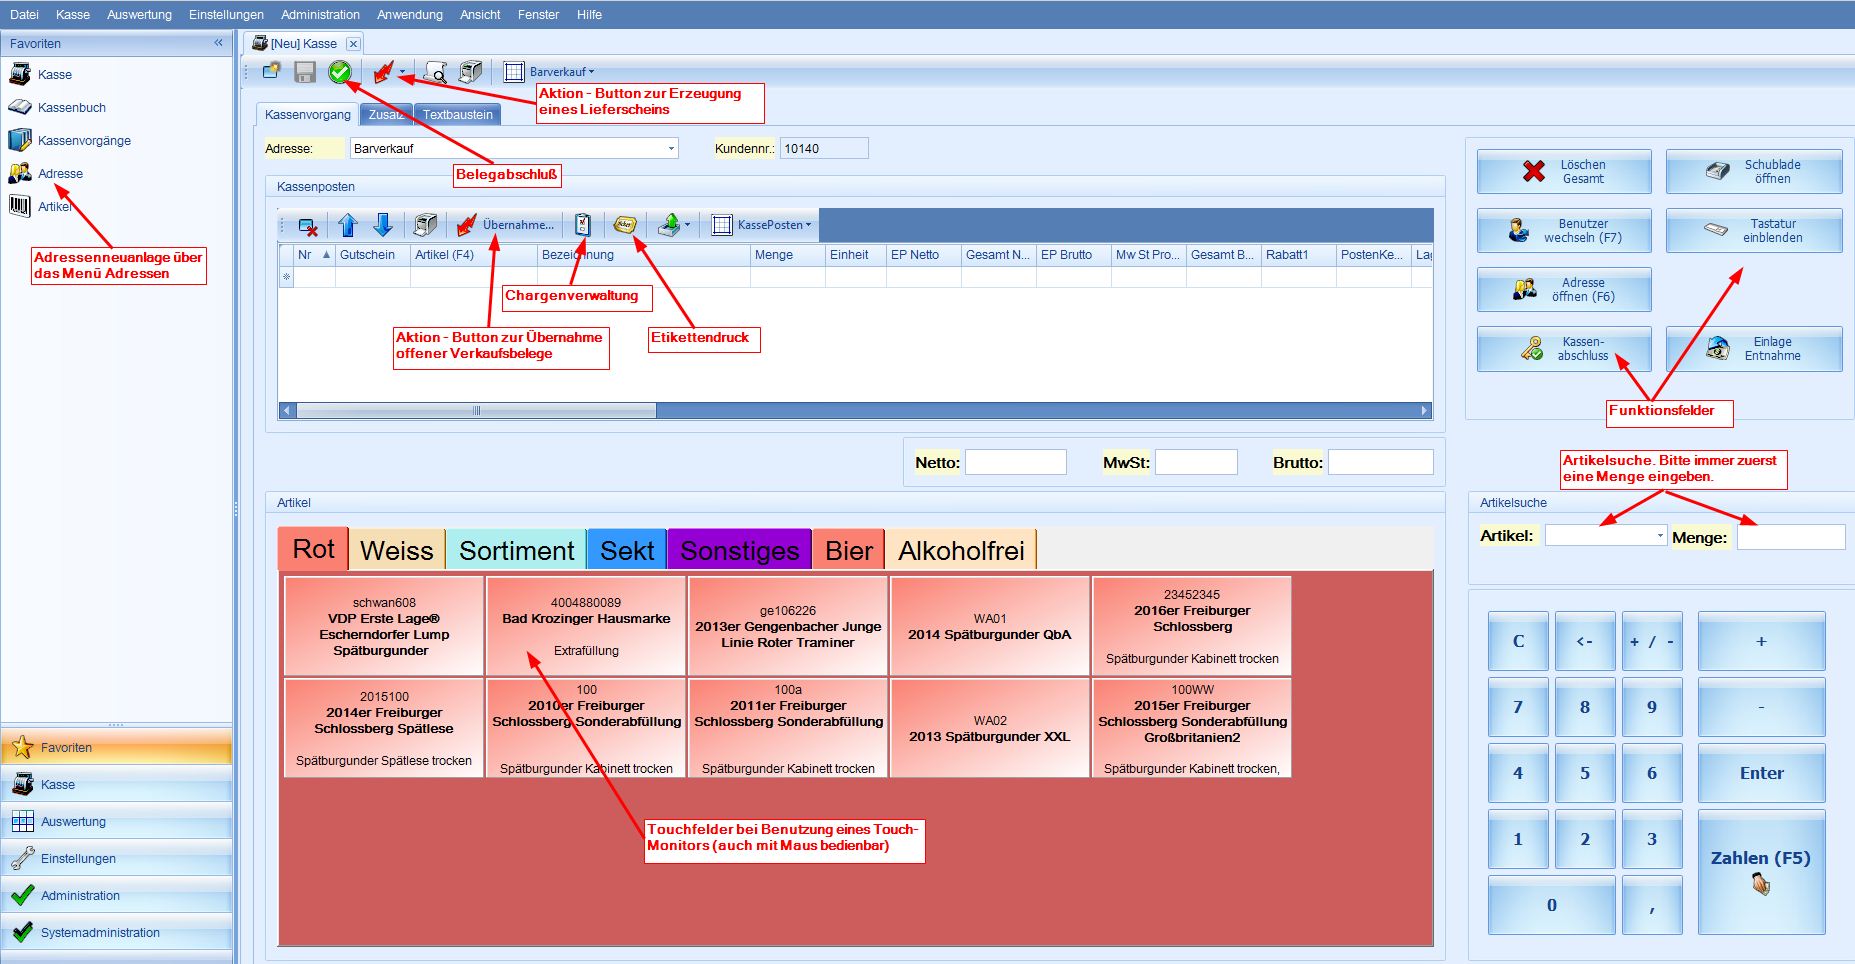Open the Barverkauf layout dropdown in toolbar
Viewport: 1855px width, 964px height.
point(549,72)
